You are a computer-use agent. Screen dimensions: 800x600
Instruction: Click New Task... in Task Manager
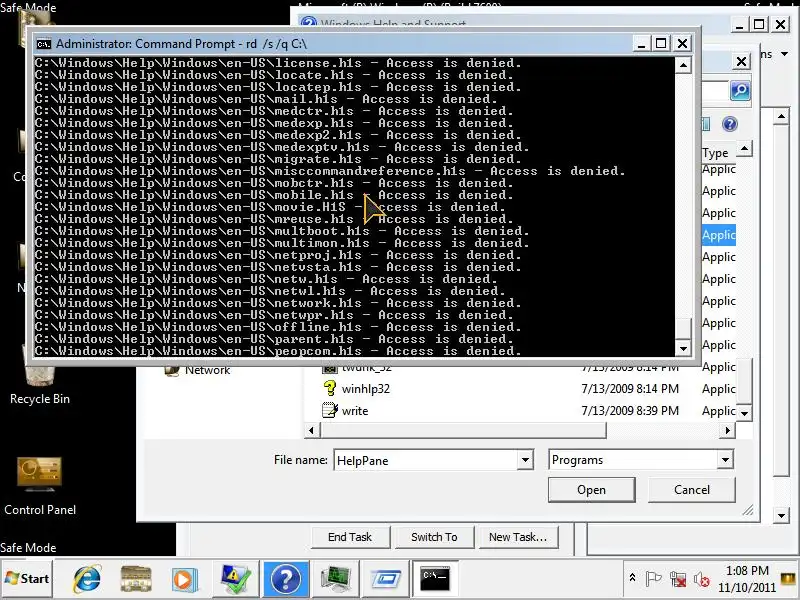[x=518, y=537]
